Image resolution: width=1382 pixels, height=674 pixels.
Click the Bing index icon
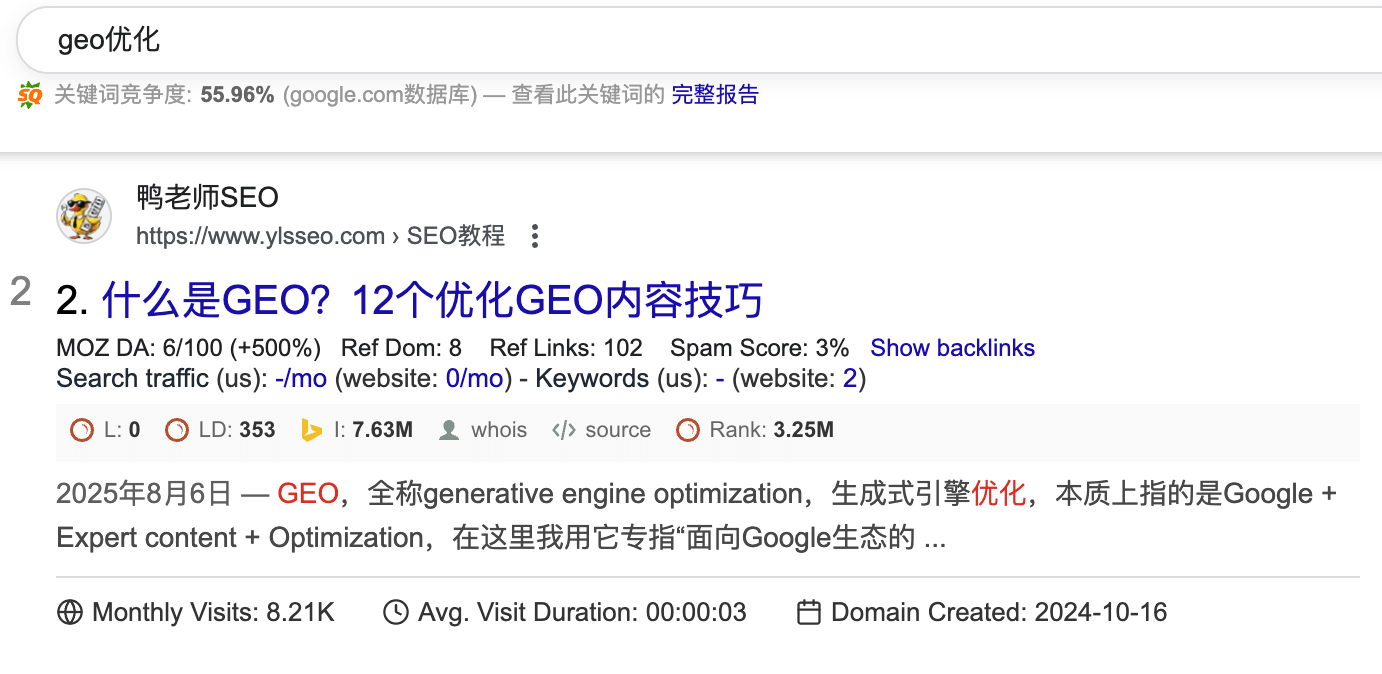311,430
